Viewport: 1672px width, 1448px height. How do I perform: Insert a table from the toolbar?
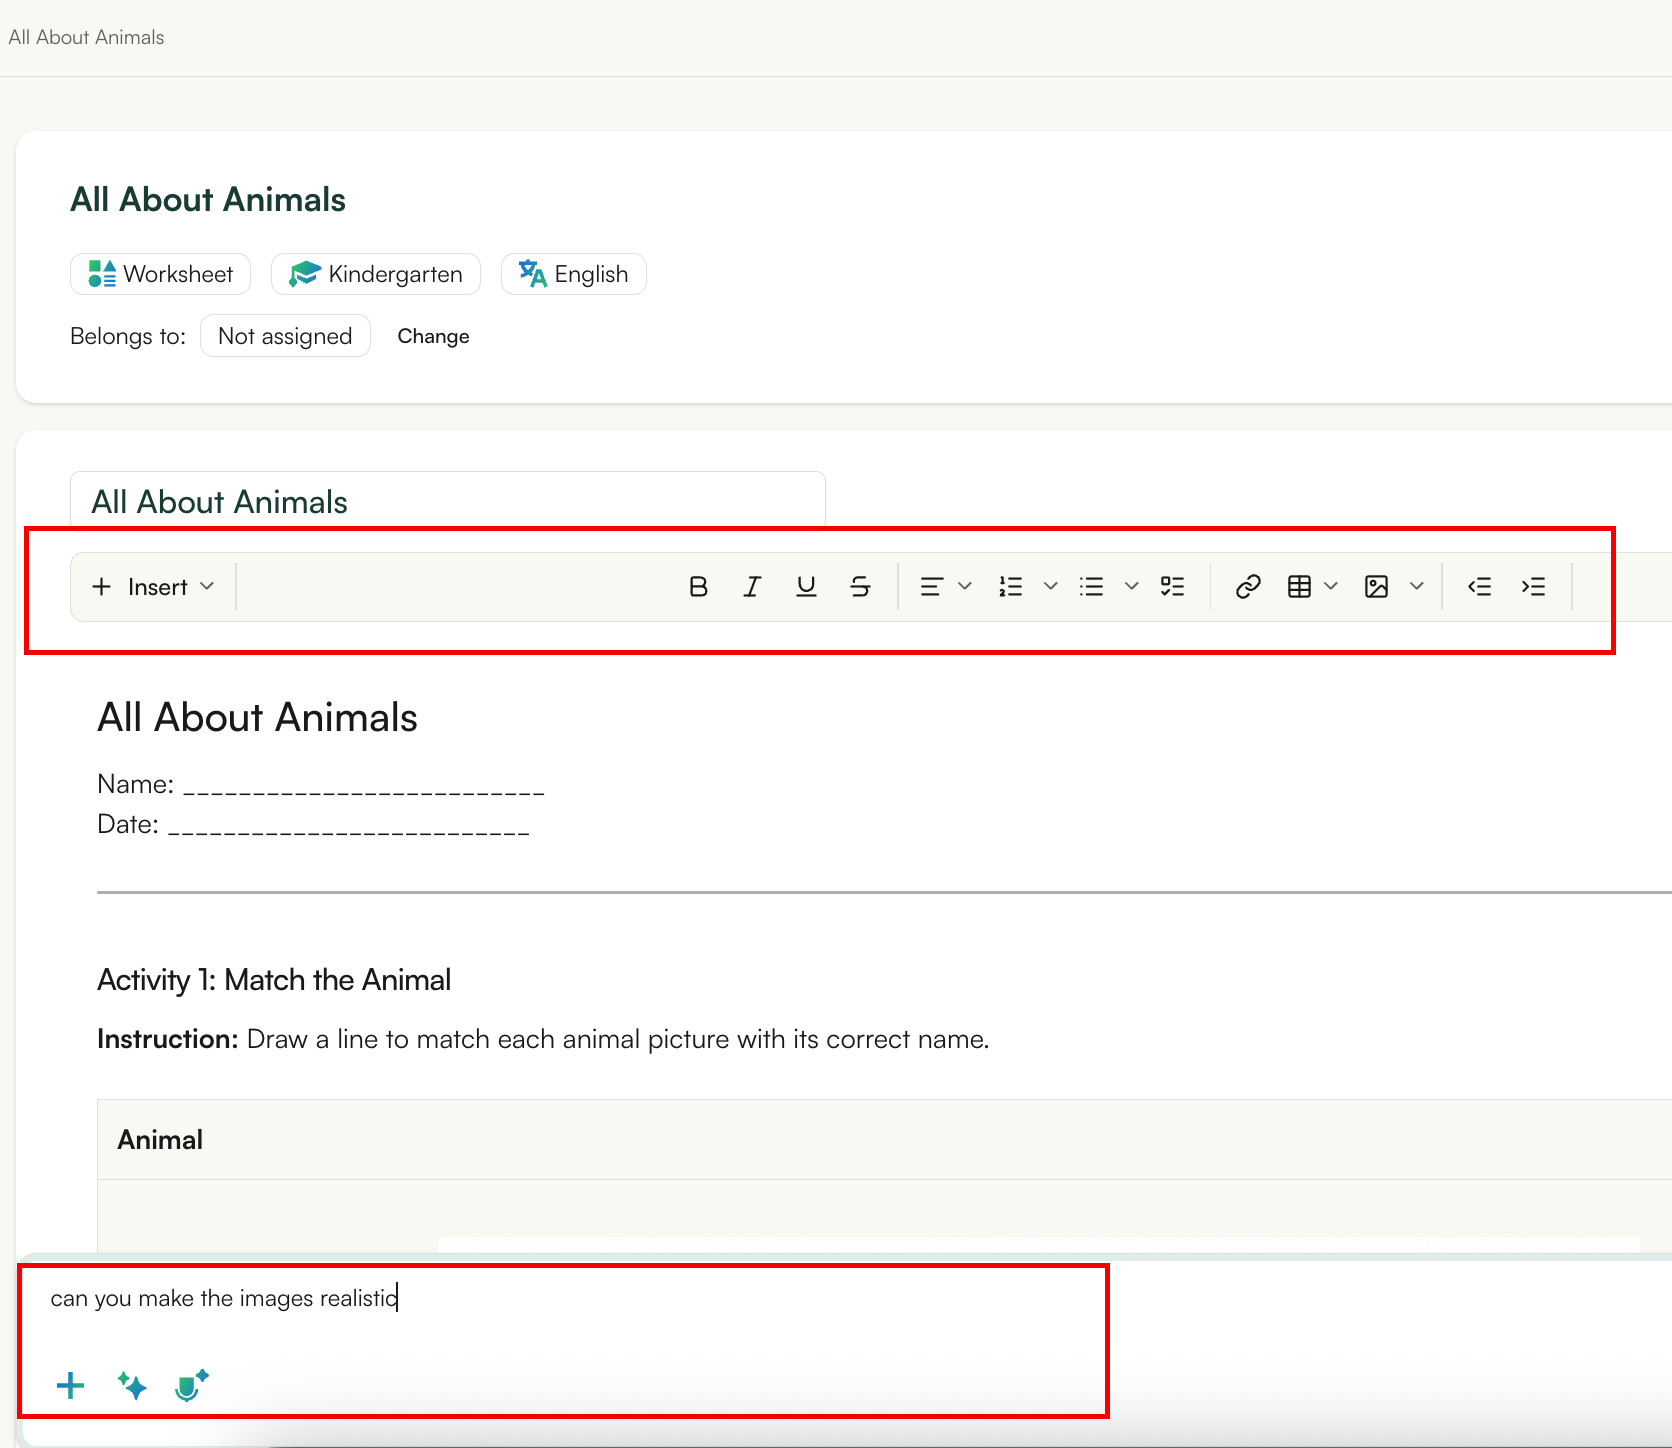(1300, 586)
